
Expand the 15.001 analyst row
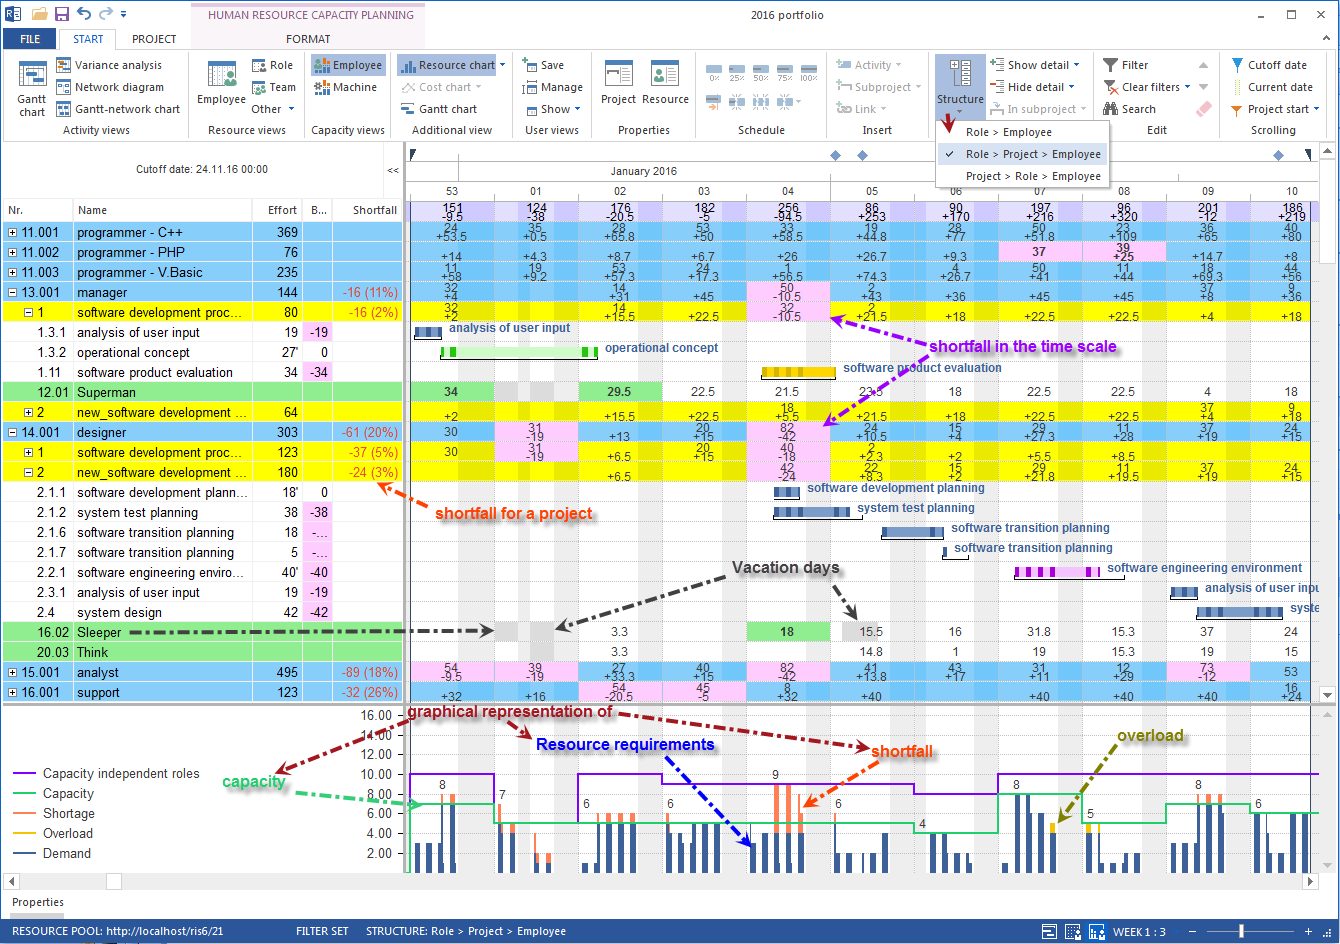point(12,672)
